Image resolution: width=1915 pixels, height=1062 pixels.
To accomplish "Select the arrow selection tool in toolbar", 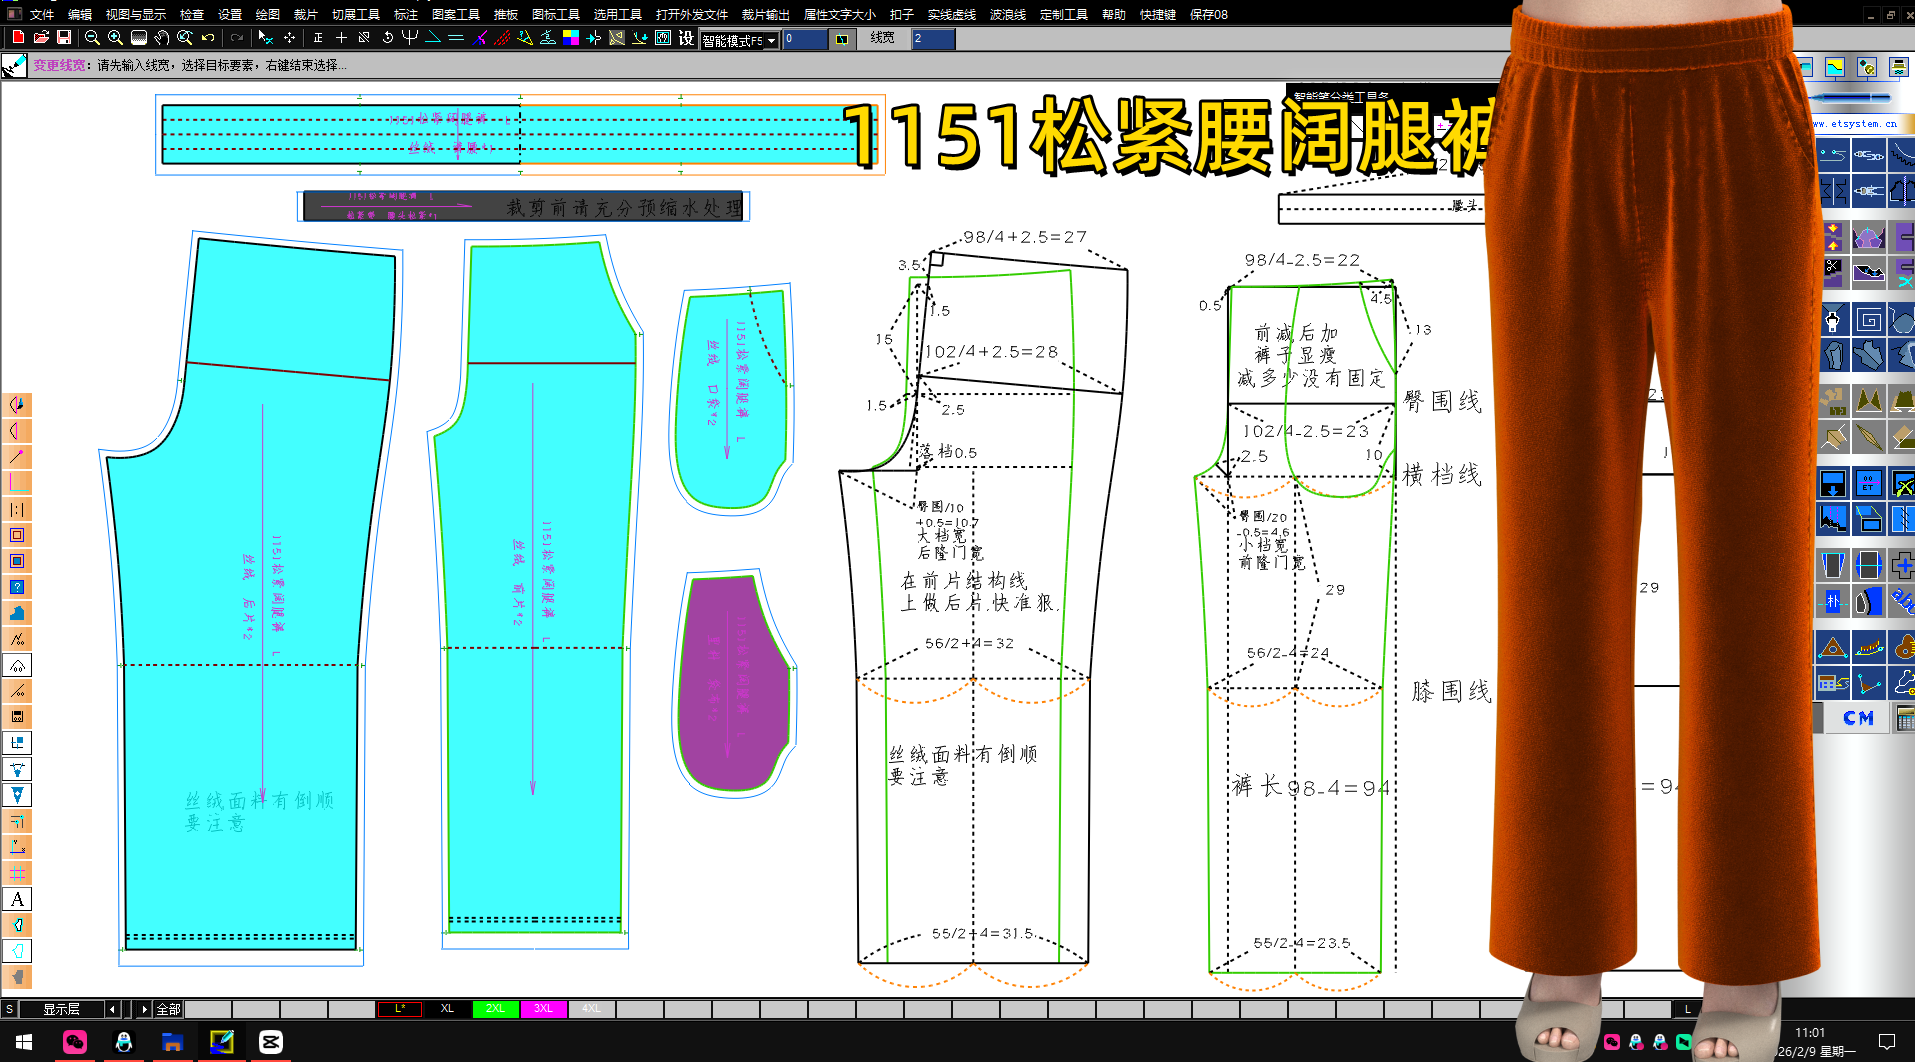I will pyautogui.click(x=263, y=37).
